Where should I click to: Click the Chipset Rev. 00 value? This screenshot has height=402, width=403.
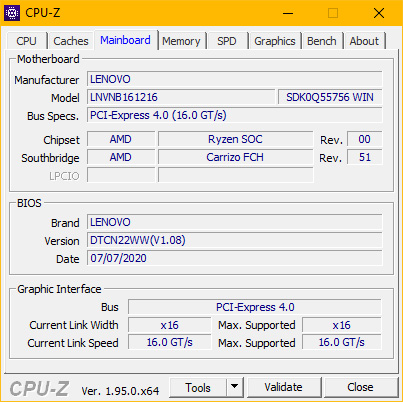coord(365,139)
